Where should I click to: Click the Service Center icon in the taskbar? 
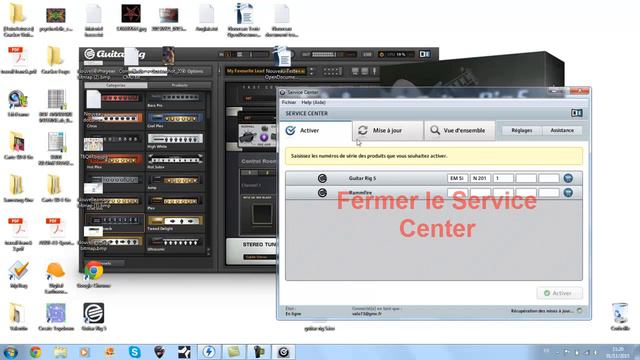coord(283,352)
